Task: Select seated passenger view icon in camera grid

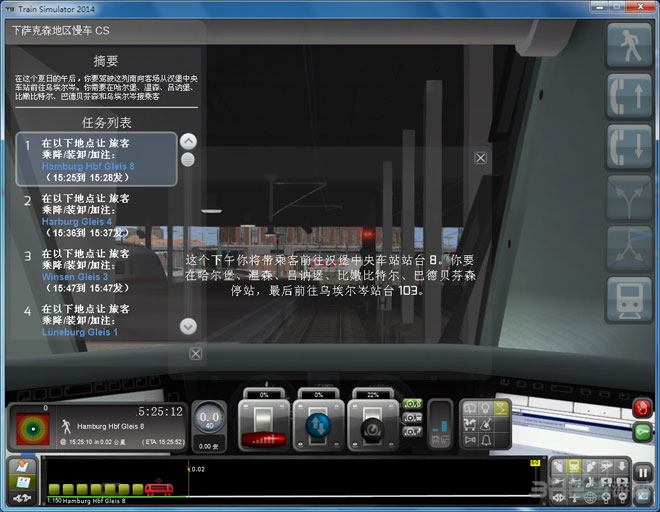Action: point(590,482)
